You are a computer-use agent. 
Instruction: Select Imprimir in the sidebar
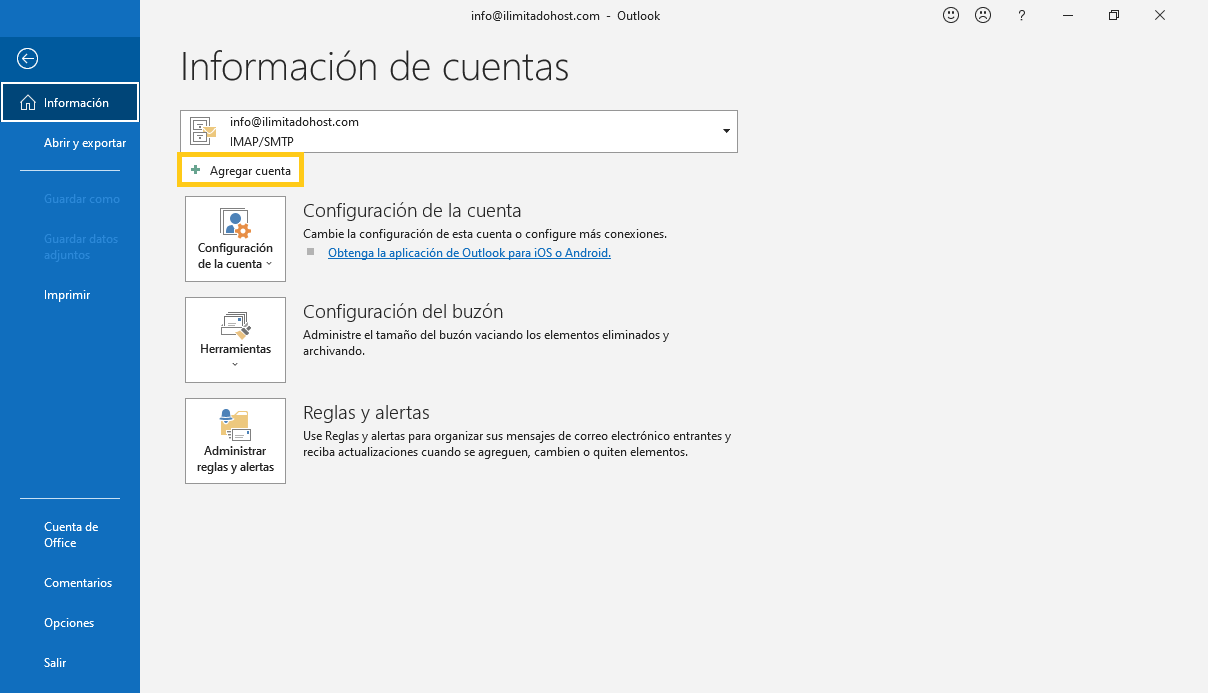(x=67, y=295)
